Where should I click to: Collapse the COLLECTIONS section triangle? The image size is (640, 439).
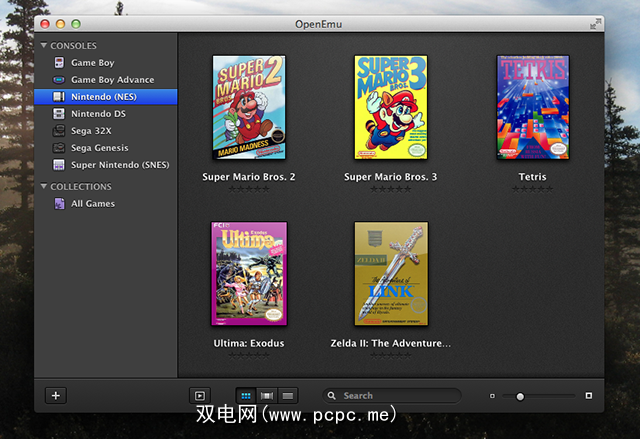(x=43, y=187)
